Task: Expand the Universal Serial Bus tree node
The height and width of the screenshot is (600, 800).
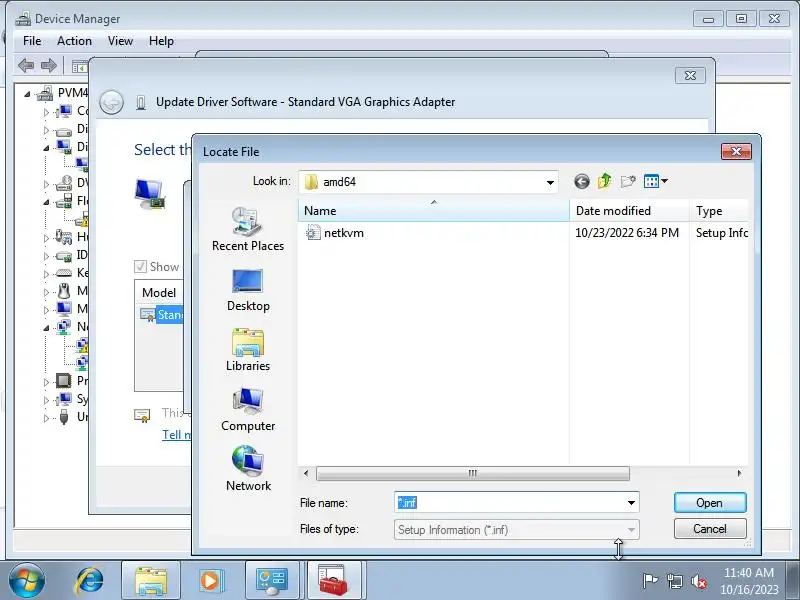Action: tap(46, 417)
